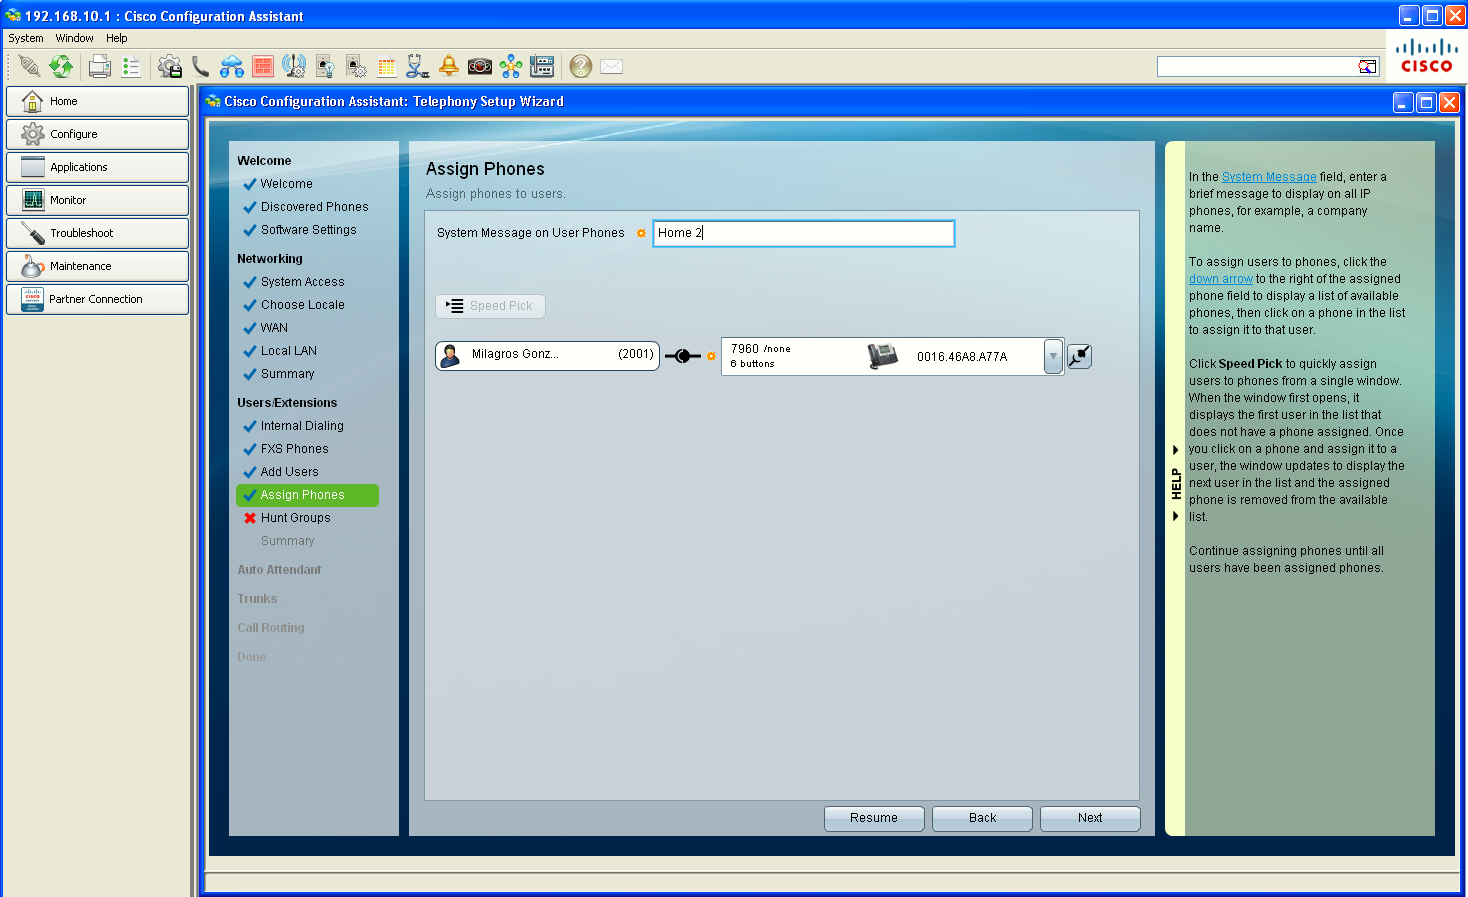The image size is (1468, 897).
Task: Click the Speed Pick button
Action: point(490,306)
